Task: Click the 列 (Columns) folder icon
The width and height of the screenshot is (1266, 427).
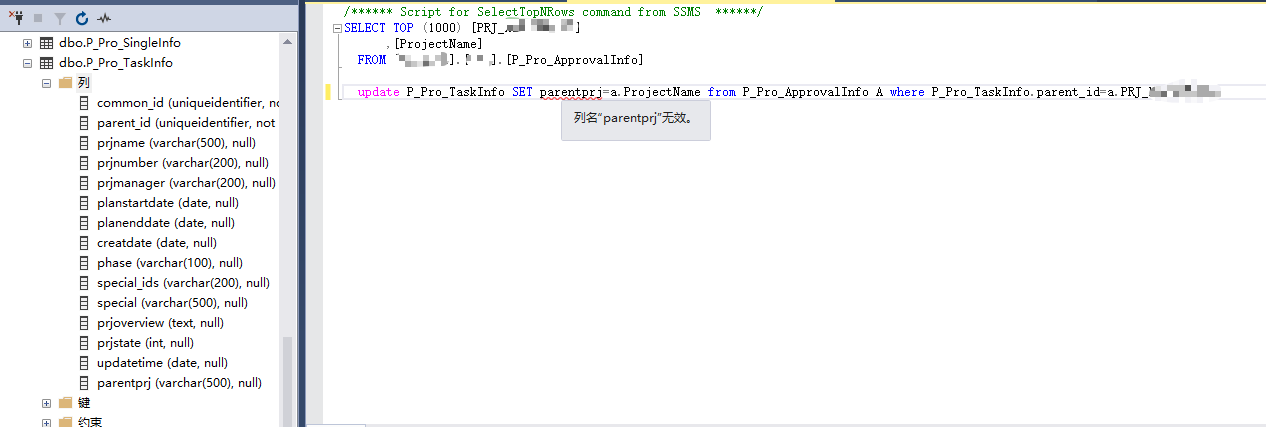Action: pyautogui.click(x=66, y=83)
